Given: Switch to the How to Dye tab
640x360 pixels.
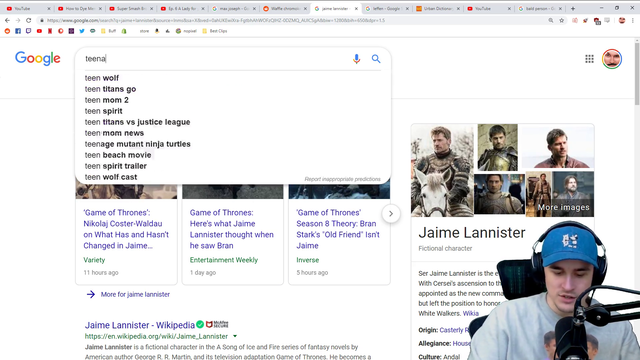Looking at the screenshot, I should coord(80,8).
